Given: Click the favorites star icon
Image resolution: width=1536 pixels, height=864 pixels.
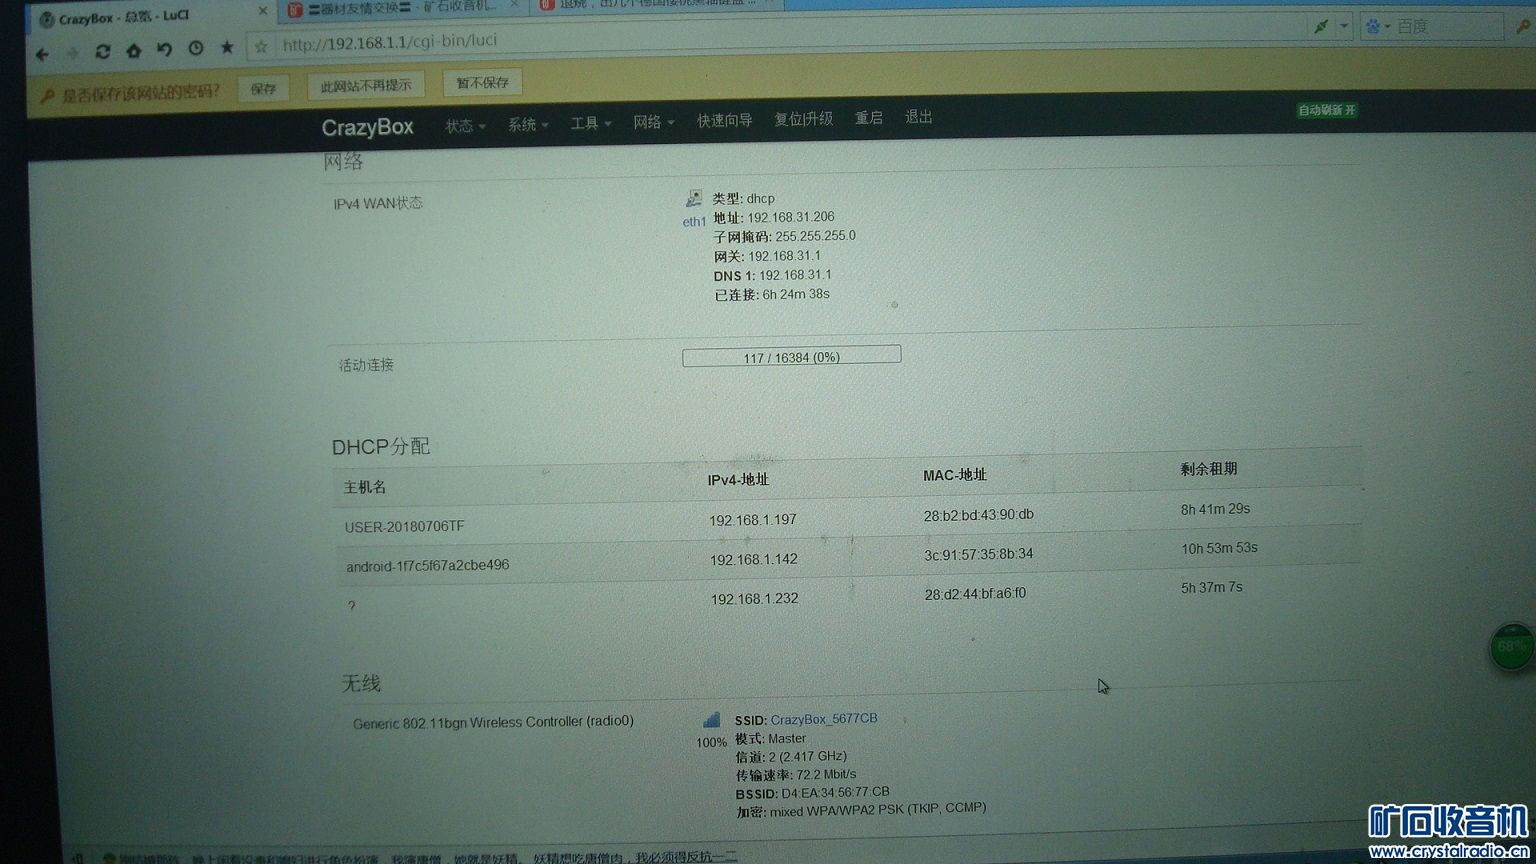Looking at the screenshot, I should tap(227, 47).
